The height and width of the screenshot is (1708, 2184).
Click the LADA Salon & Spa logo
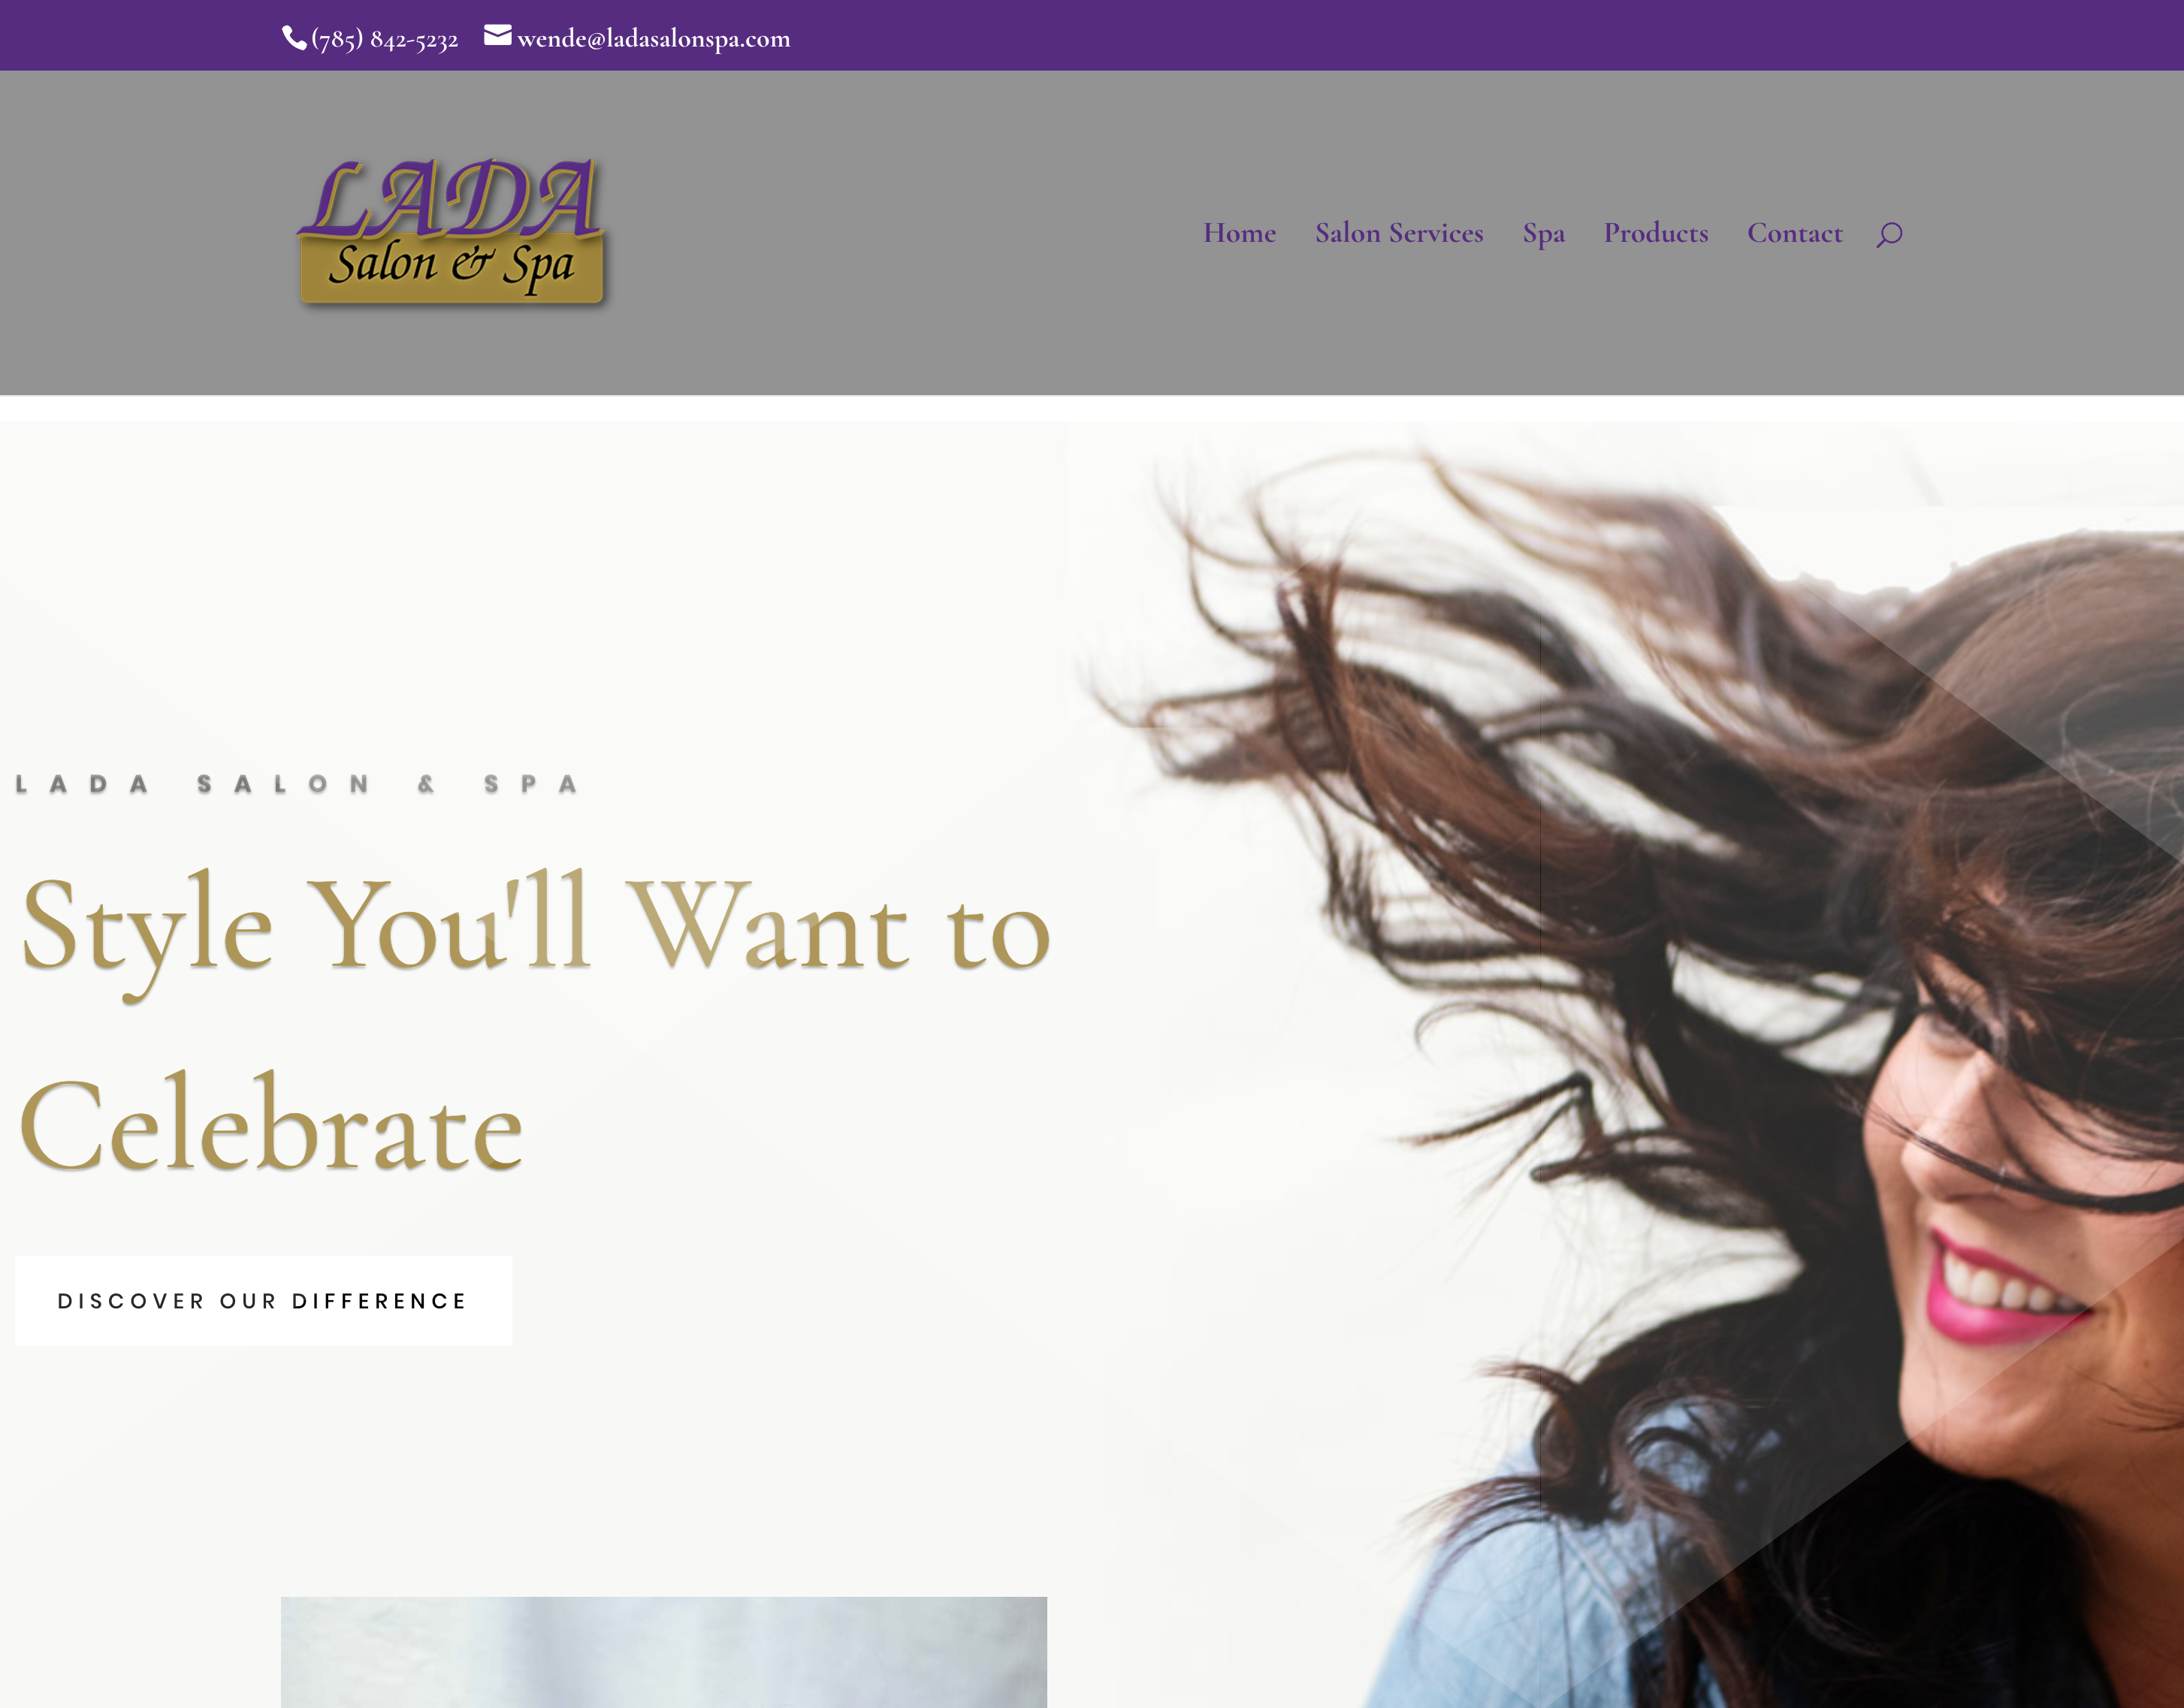coord(452,232)
